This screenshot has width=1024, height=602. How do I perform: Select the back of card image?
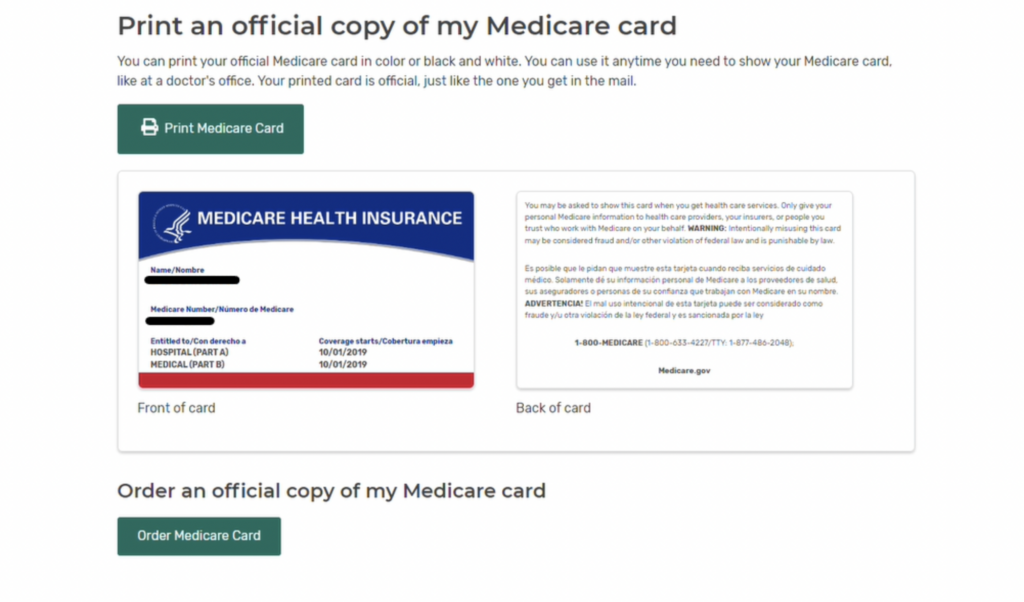tap(684, 290)
